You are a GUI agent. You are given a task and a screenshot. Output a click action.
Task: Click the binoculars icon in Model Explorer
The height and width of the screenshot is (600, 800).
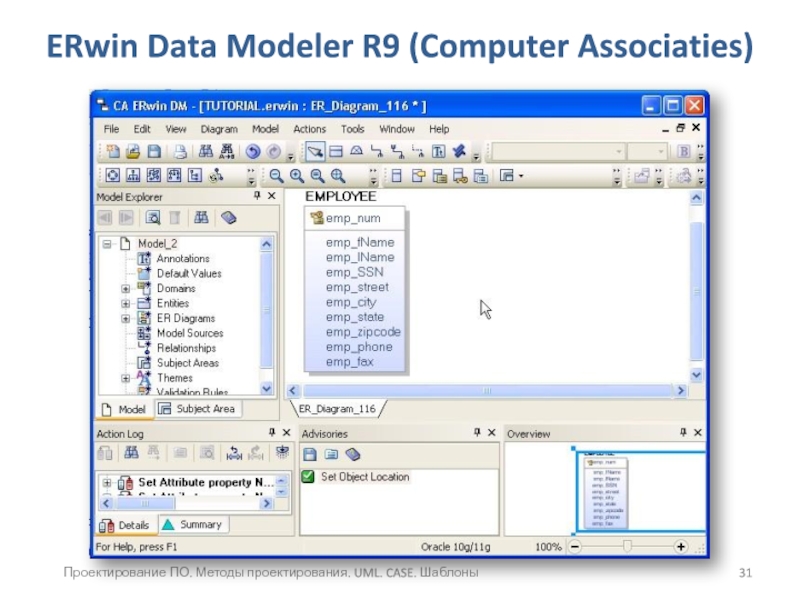pyautogui.click(x=201, y=218)
